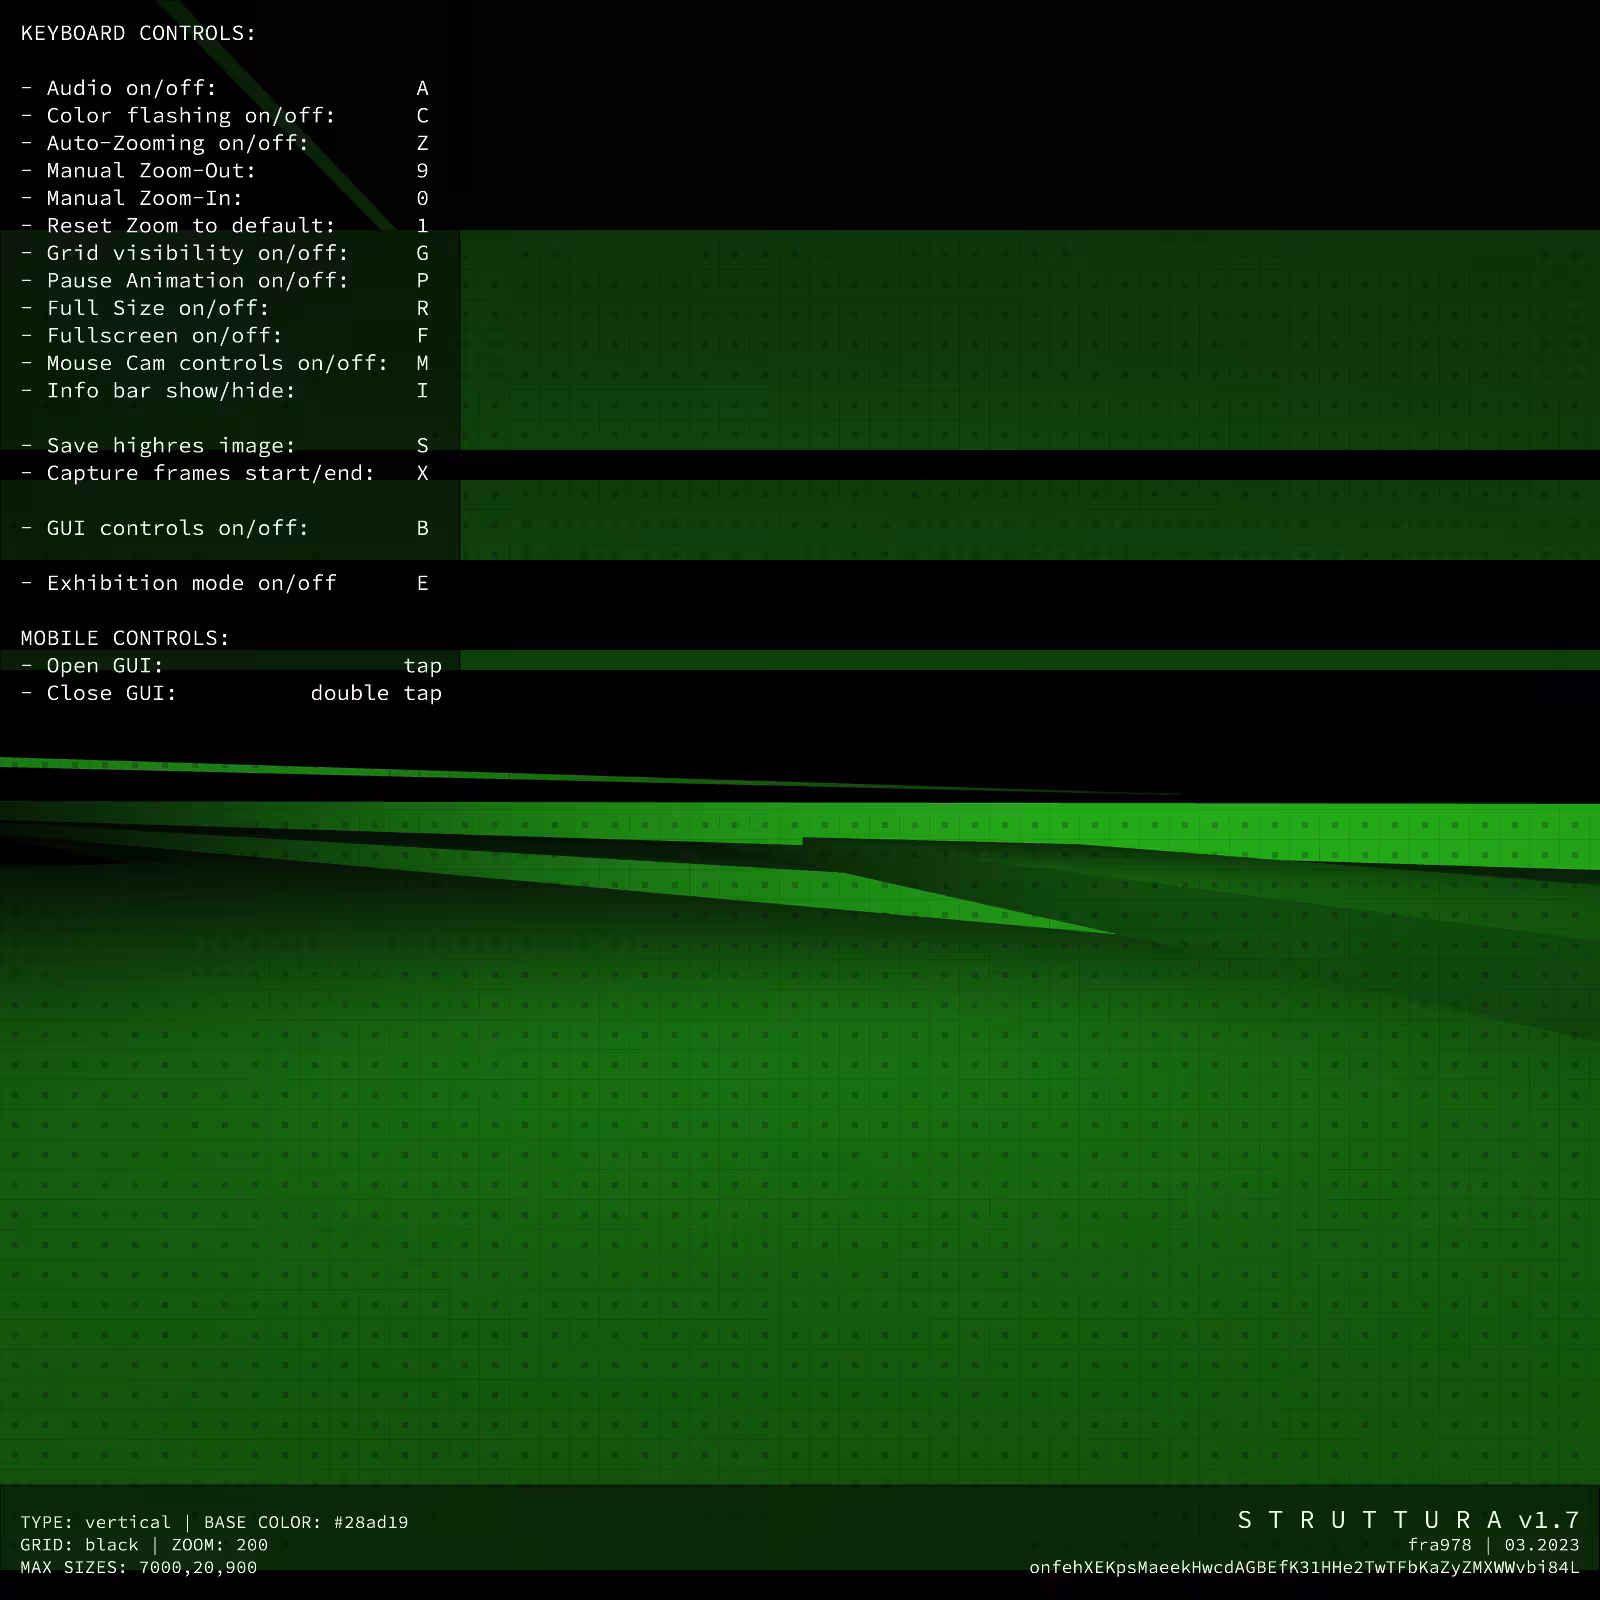Screen dimensions: 1600x1600
Task: Select the 'Color flashing on/off:' line
Action: point(225,116)
